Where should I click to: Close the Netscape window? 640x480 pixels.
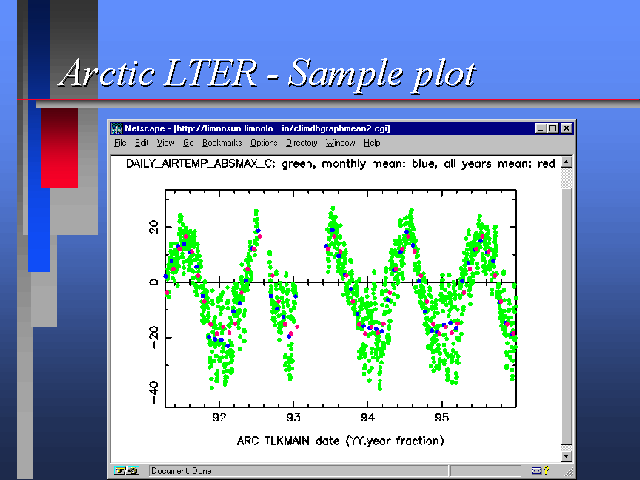[x=566, y=129]
